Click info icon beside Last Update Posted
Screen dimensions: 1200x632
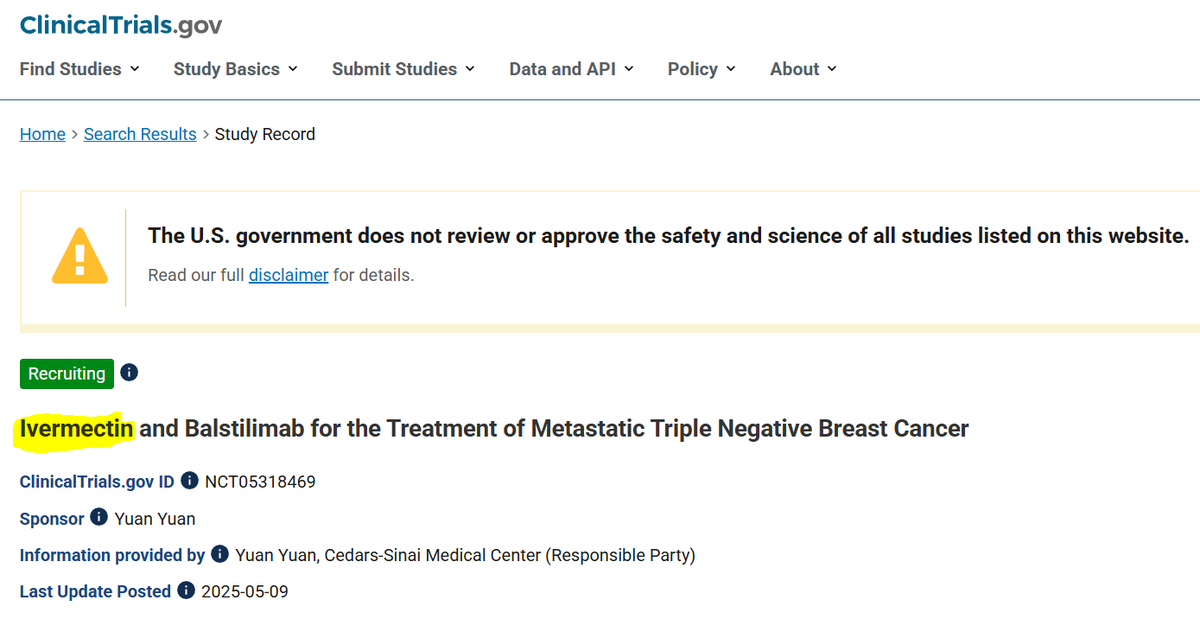pyautogui.click(x=186, y=590)
